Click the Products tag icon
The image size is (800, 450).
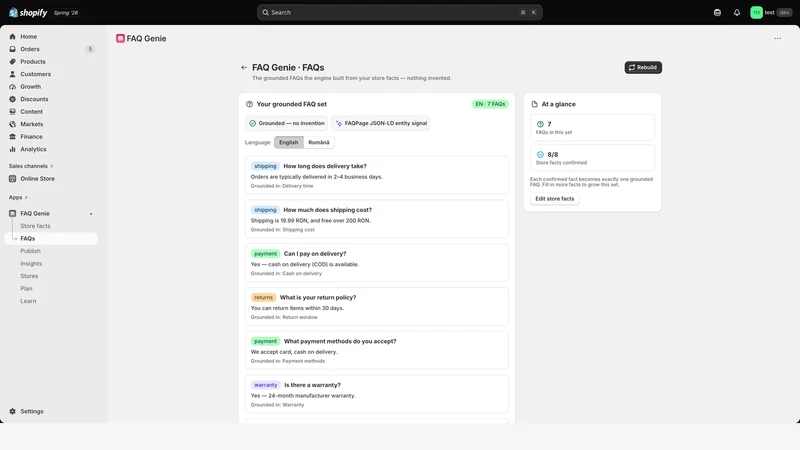coord(12,62)
